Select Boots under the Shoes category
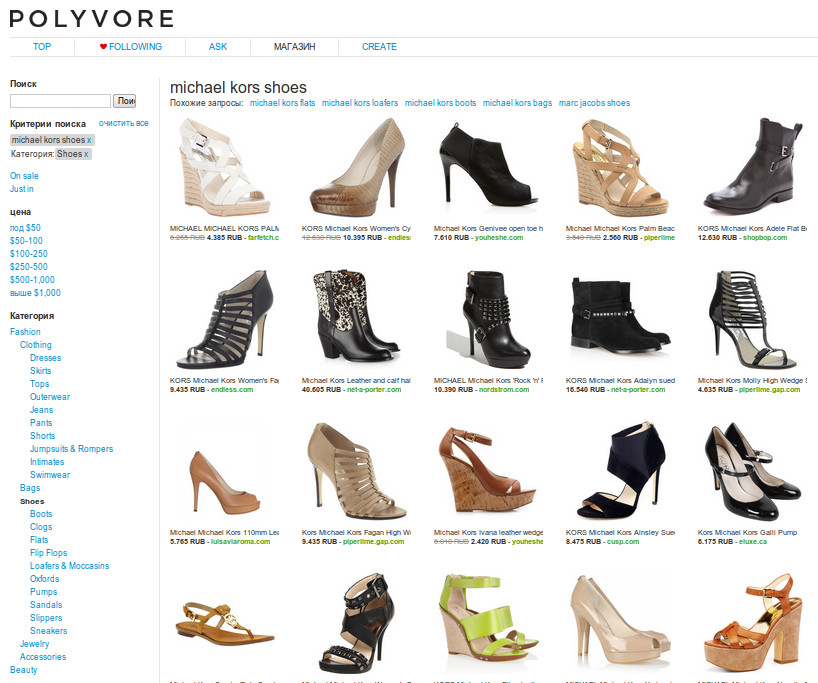This screenshot has height=683, width=818. coord(41,514)
